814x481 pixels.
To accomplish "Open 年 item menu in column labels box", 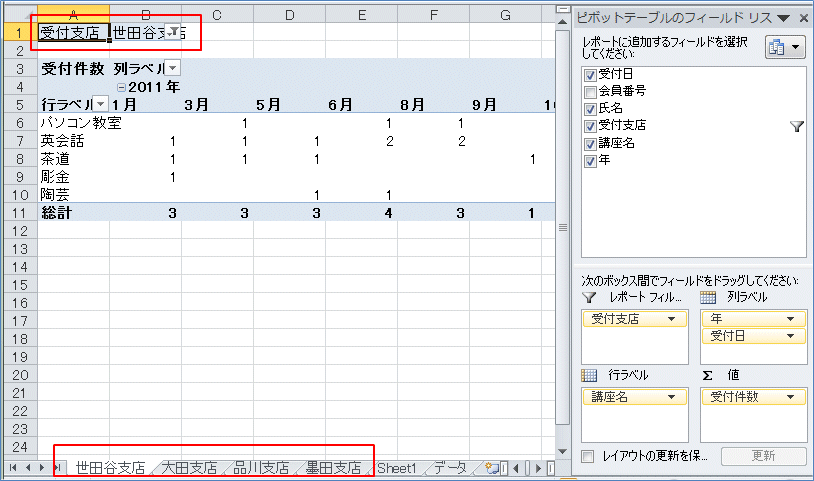I will (790, 319).
